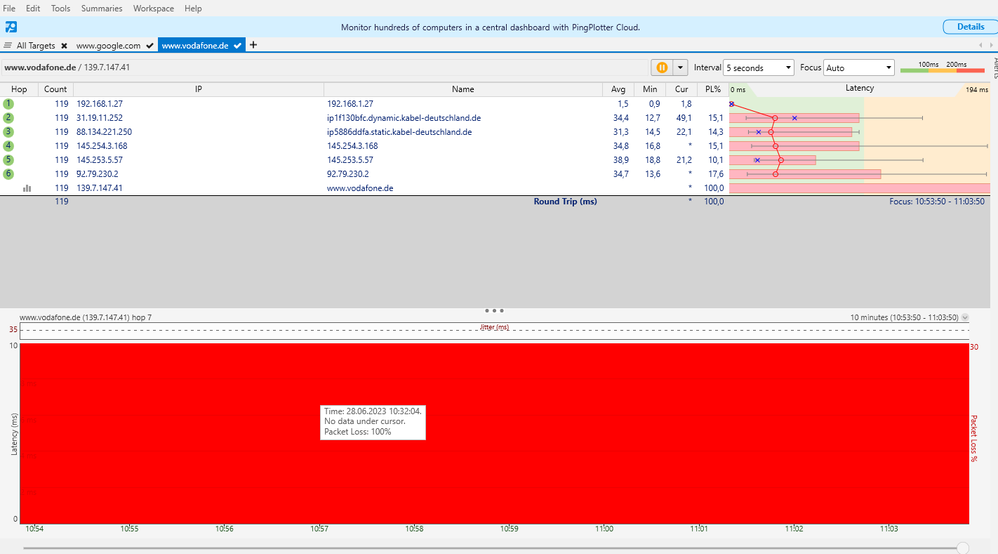This screenshot has width=998, height=554.
Task: Click the target address www.vodafone.de field
Action: click(x=325, y=67)
